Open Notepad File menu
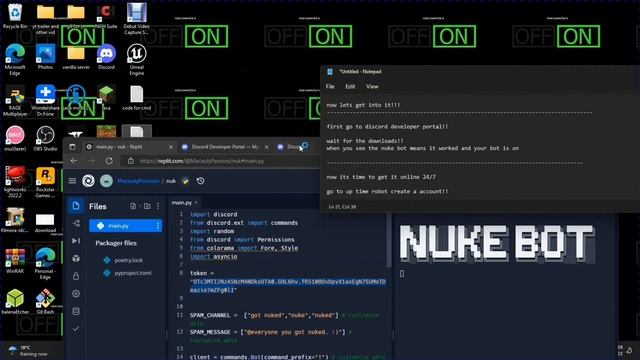 coord(330,87)
